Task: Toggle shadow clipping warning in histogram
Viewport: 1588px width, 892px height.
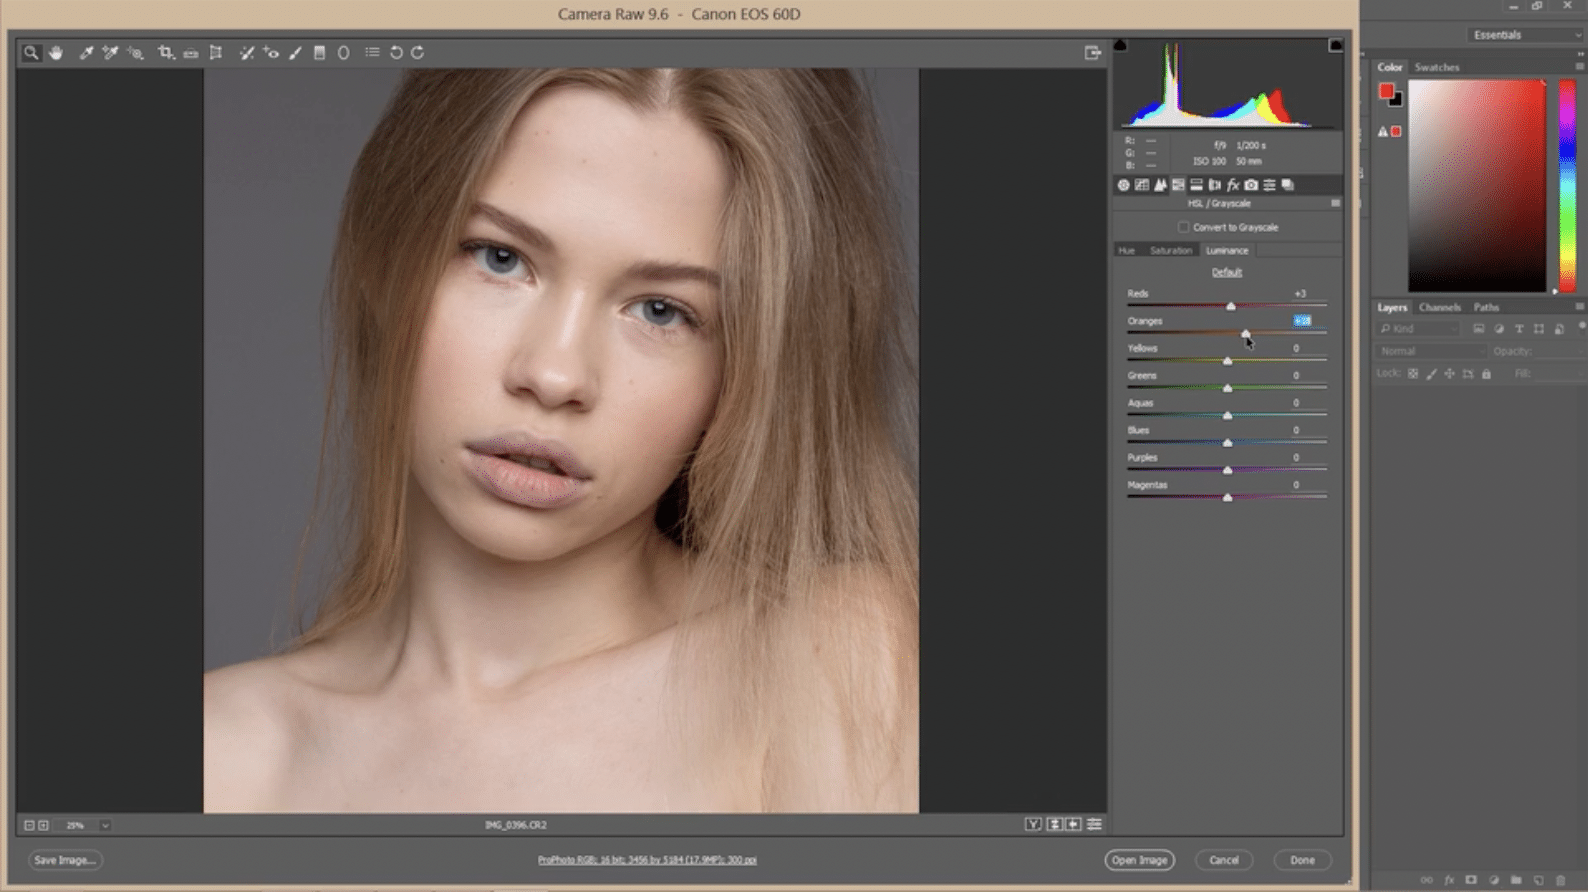Action: (1120, 45)
